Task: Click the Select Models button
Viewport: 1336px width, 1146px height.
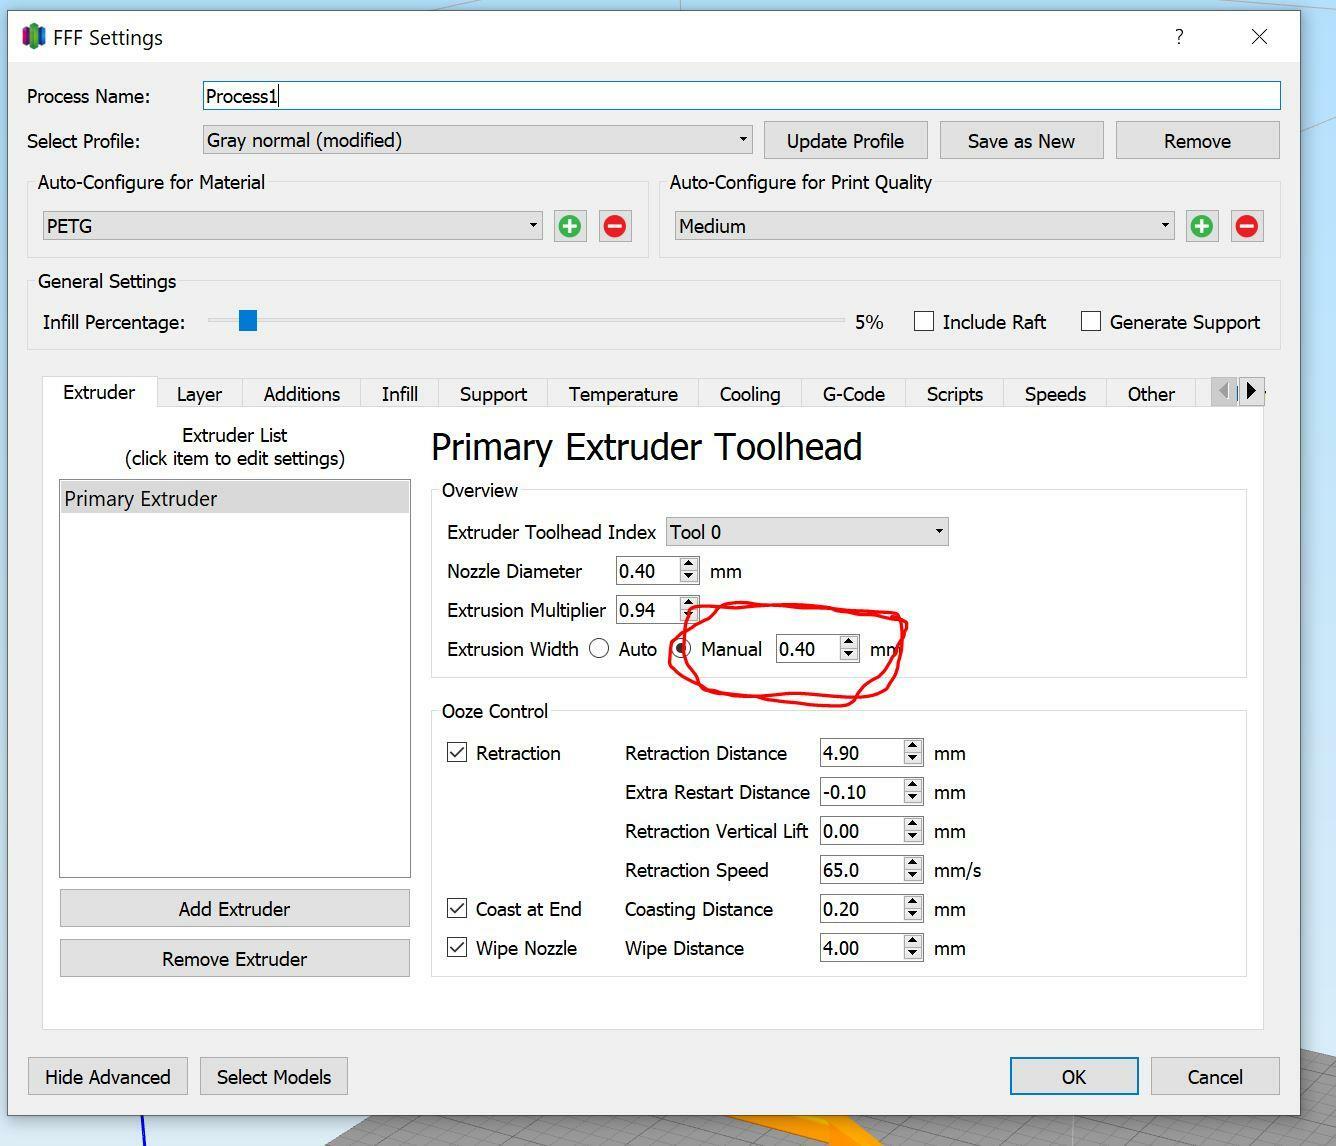Action: tap(274, 1076)
